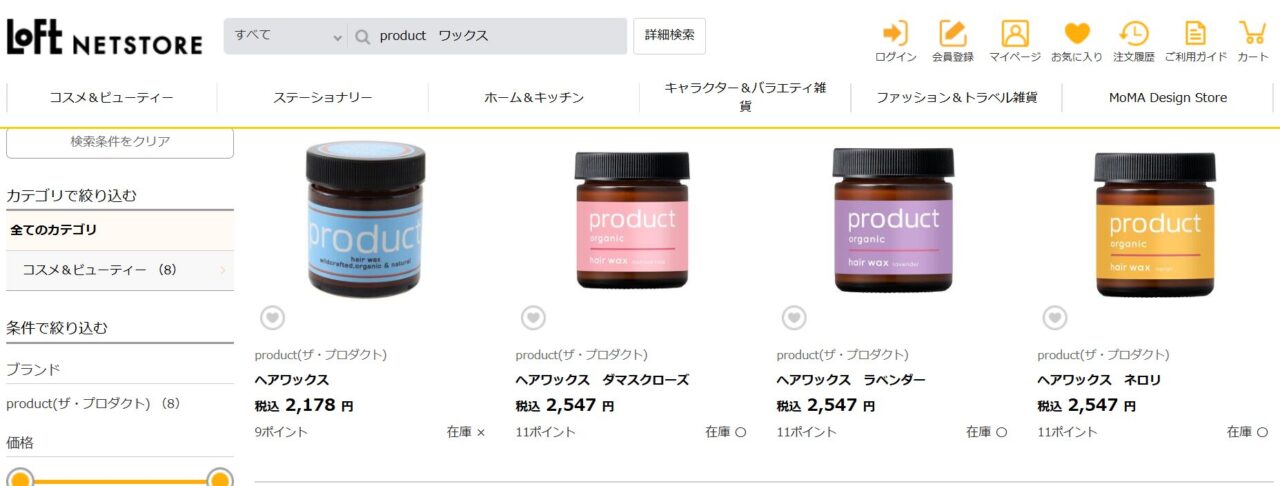Image resolution: width=1280 pixels, height=486 pixels.
Task: Click 検索条件をクリア clear filters button
Action: 120,142
